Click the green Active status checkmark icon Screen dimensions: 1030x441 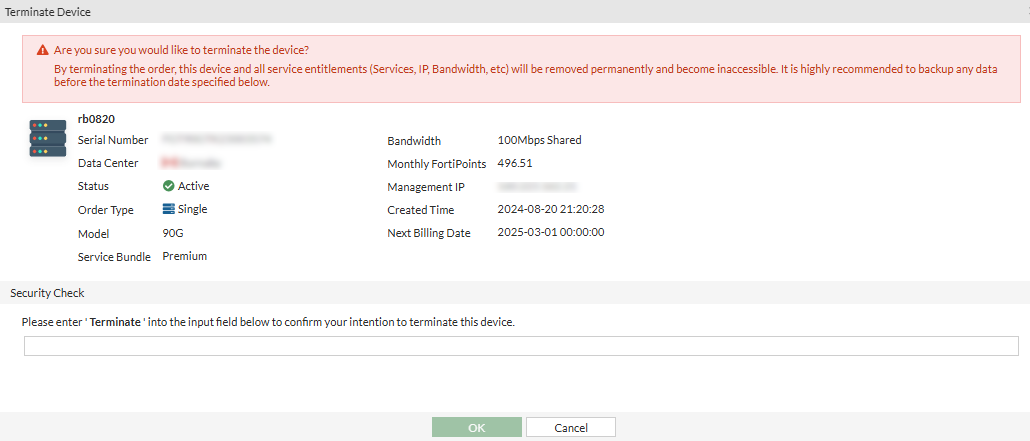pyautogui.click(x=168, y=186)
